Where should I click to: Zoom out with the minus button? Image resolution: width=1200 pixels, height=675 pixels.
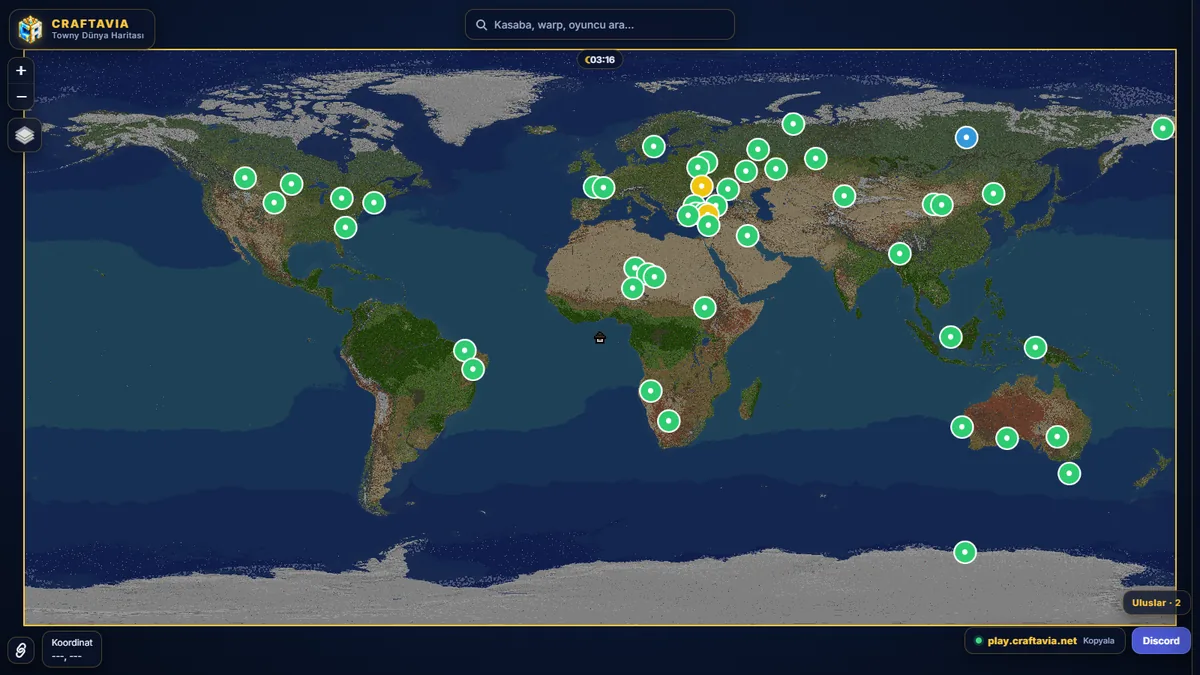22,97
